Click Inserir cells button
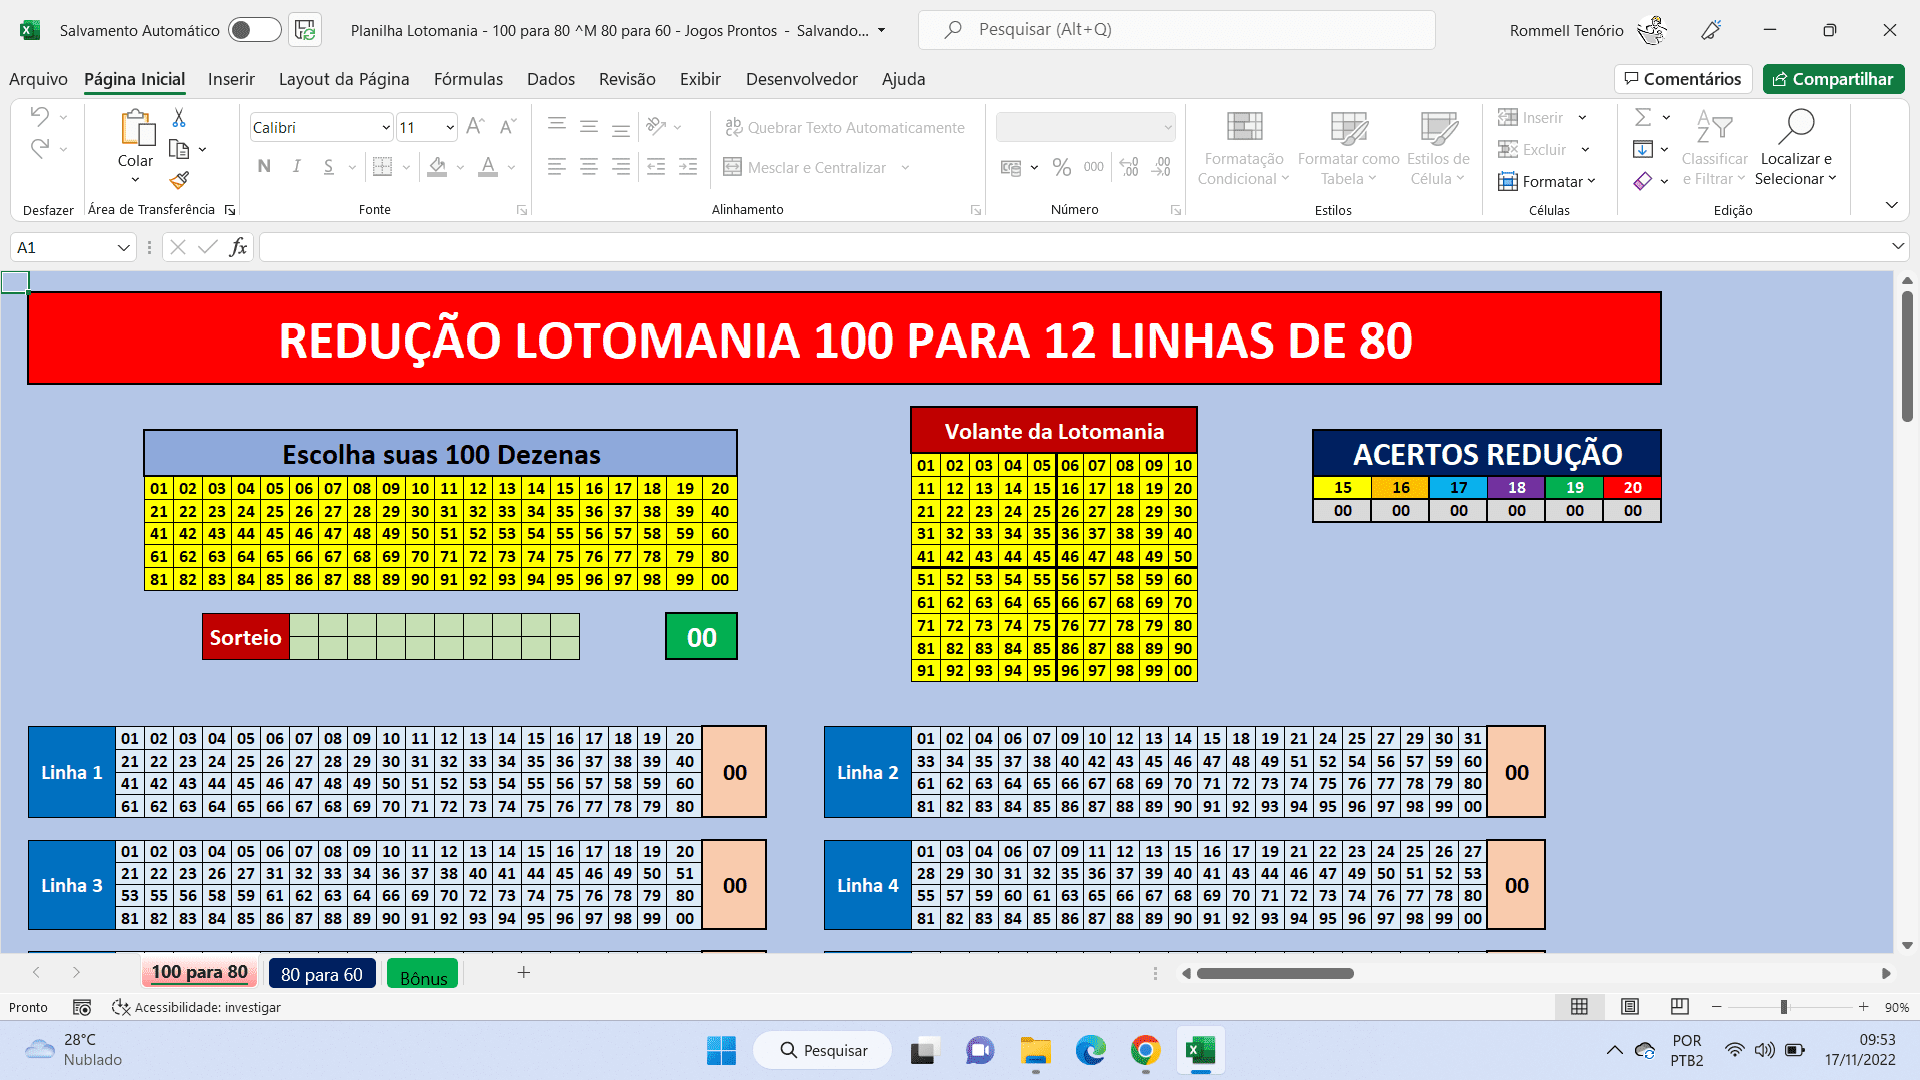Image resolution: width=1920 pixels, height=1080 pixels. 1531,118
